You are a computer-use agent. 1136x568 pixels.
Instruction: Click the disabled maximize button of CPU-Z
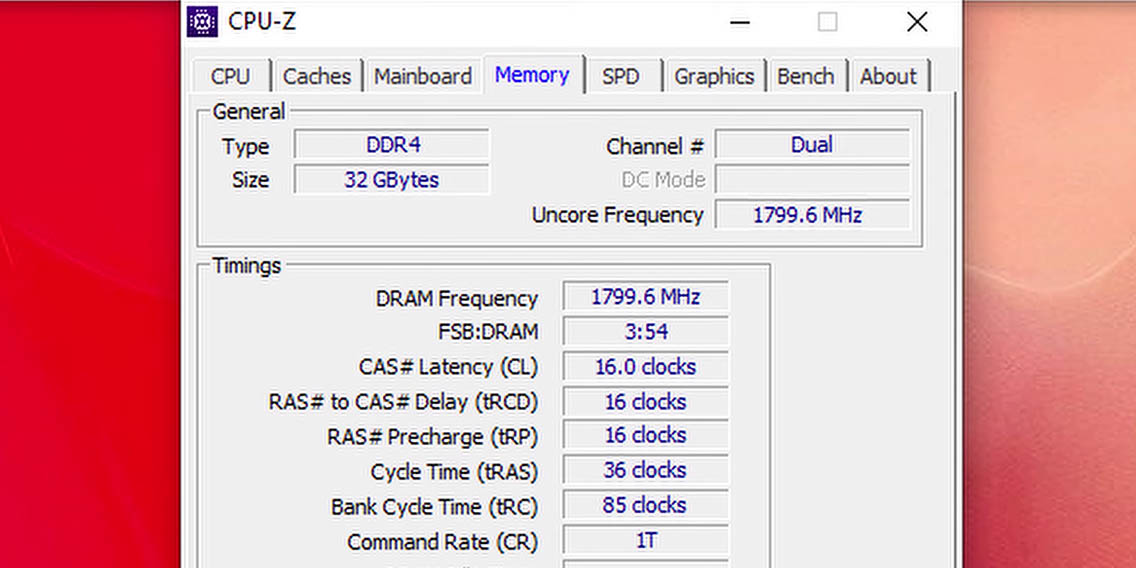(x=827, y=22)
